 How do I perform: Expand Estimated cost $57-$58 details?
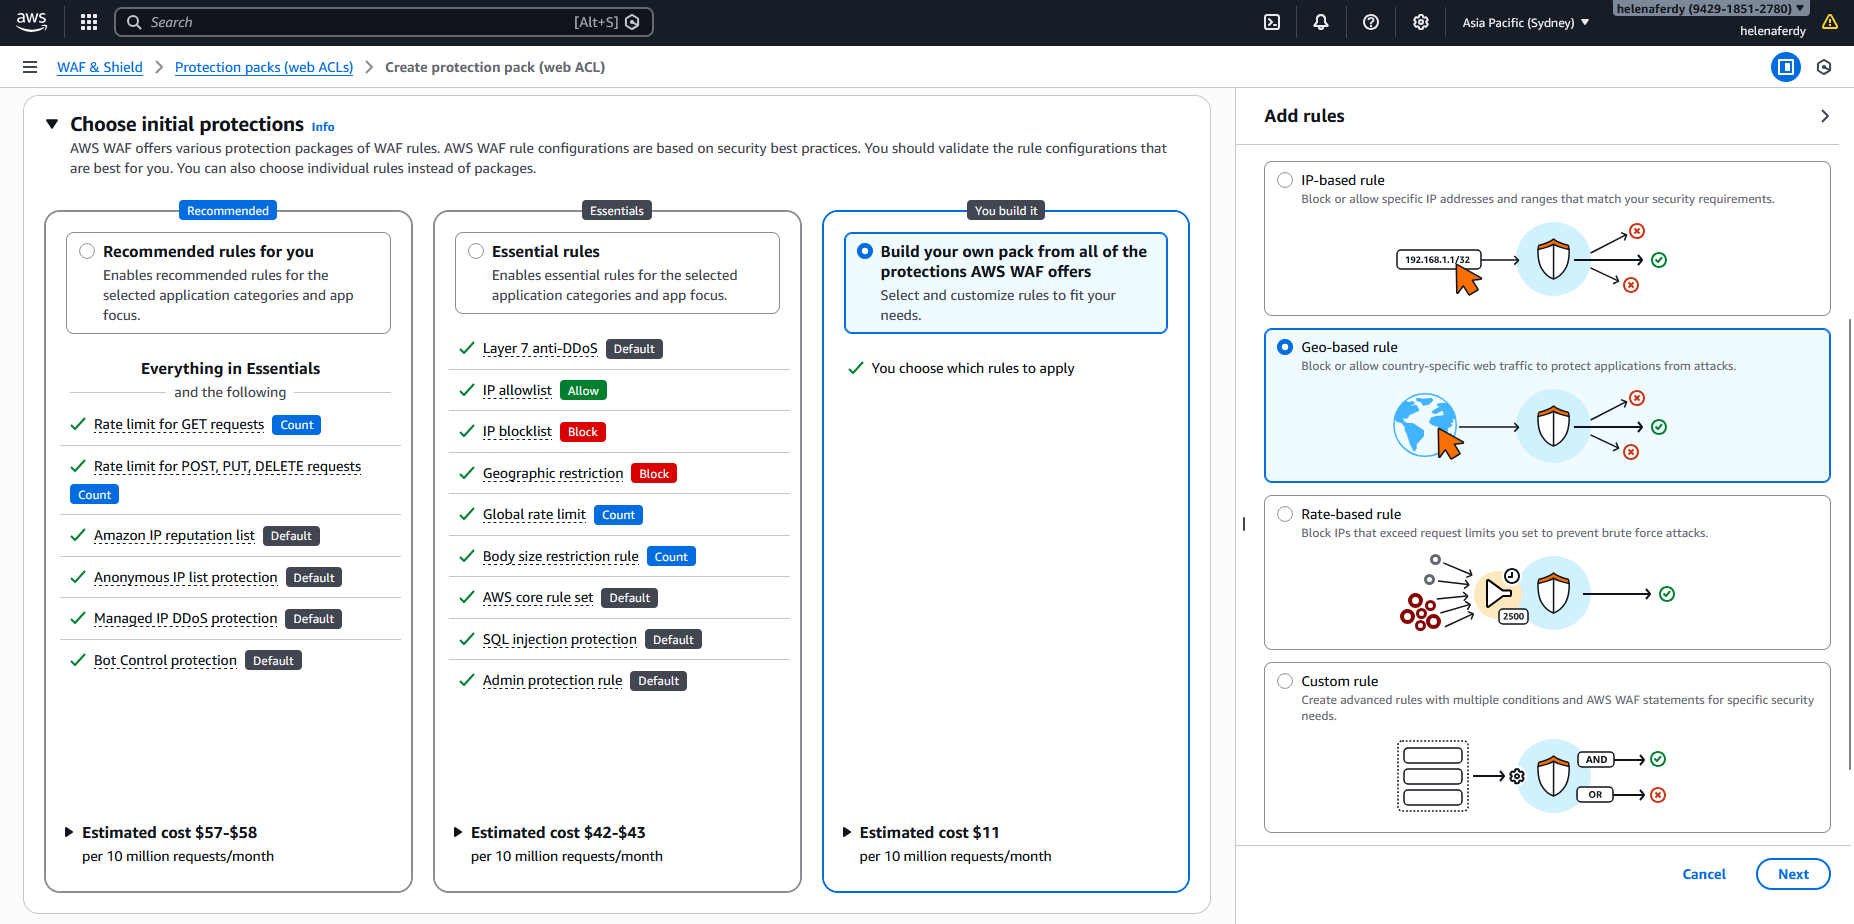pos(69,832)
